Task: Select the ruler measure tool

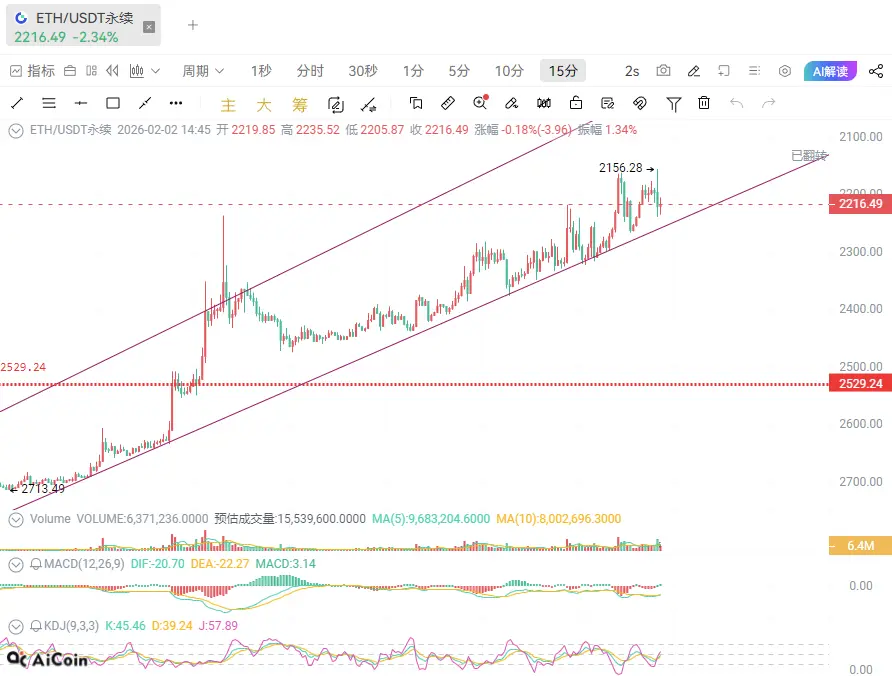Action: click(448, 103)
